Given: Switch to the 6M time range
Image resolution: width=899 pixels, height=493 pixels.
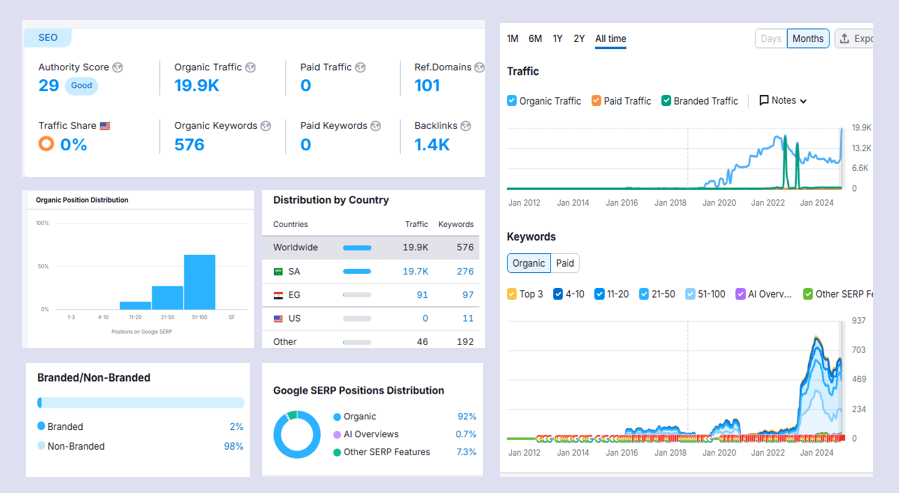Looking at the screenshot, I should pos(535,39).
